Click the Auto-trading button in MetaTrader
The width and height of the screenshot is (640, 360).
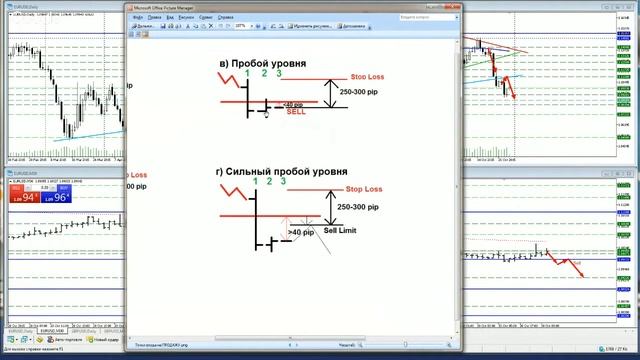[64, 339]
